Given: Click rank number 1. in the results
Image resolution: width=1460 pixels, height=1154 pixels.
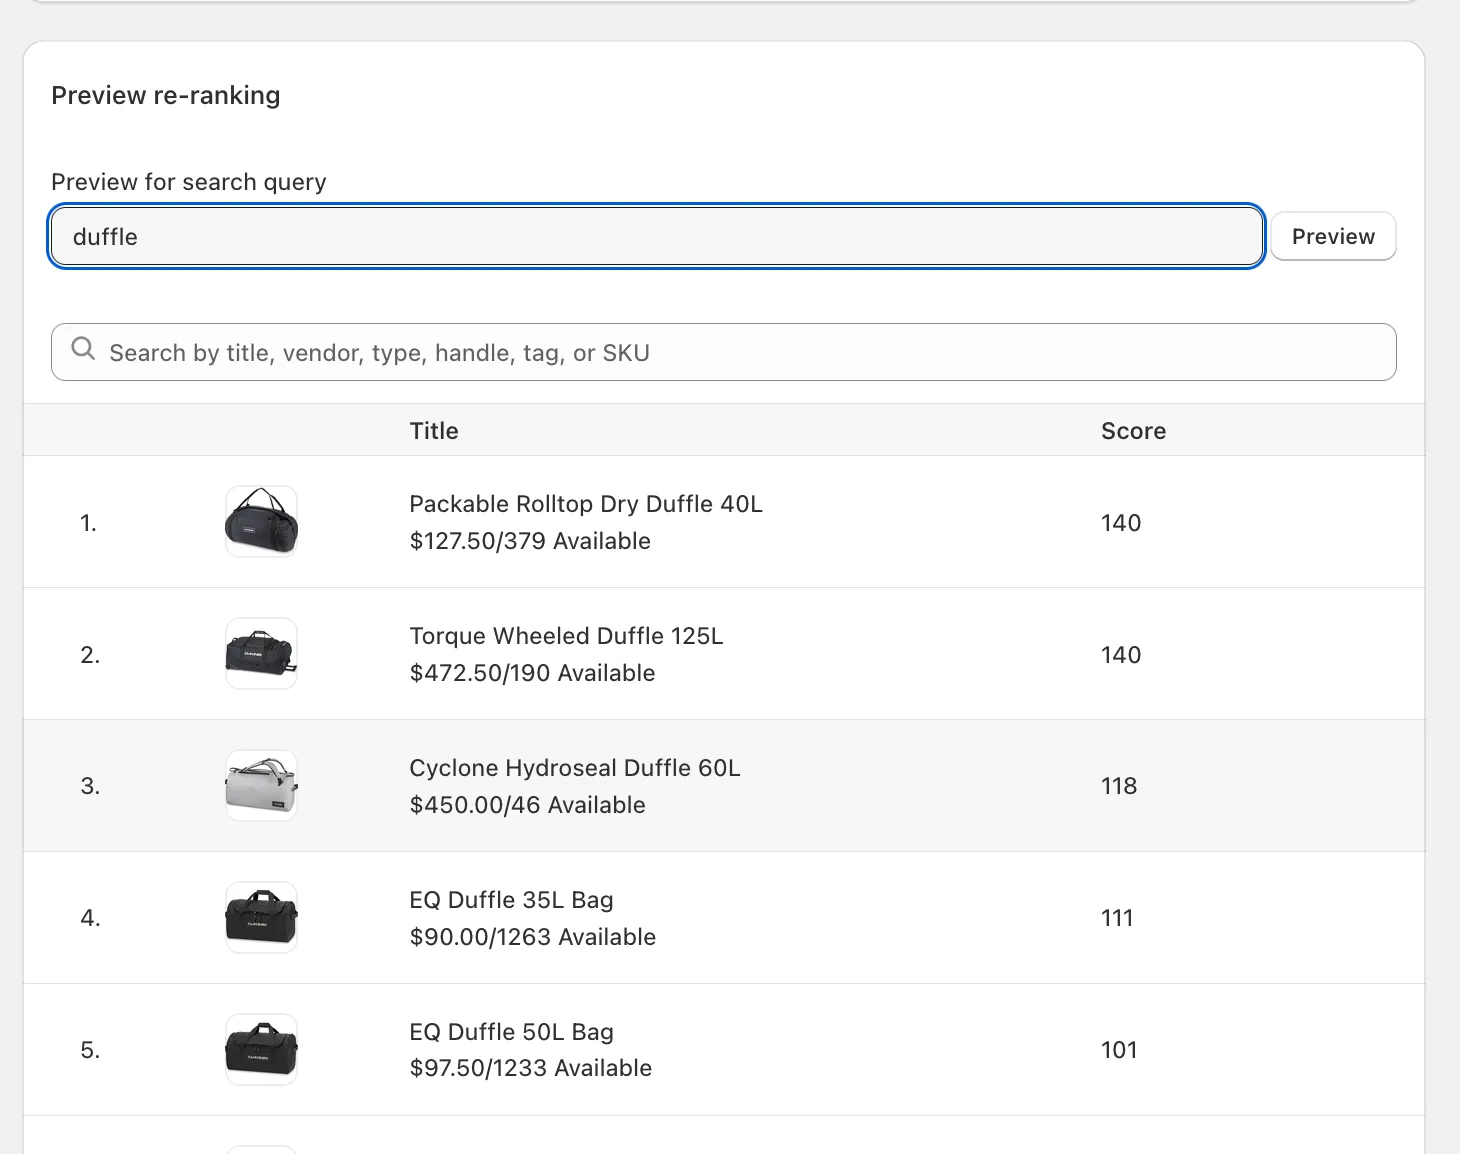Looking at the screenshot, I should [88, 523].
